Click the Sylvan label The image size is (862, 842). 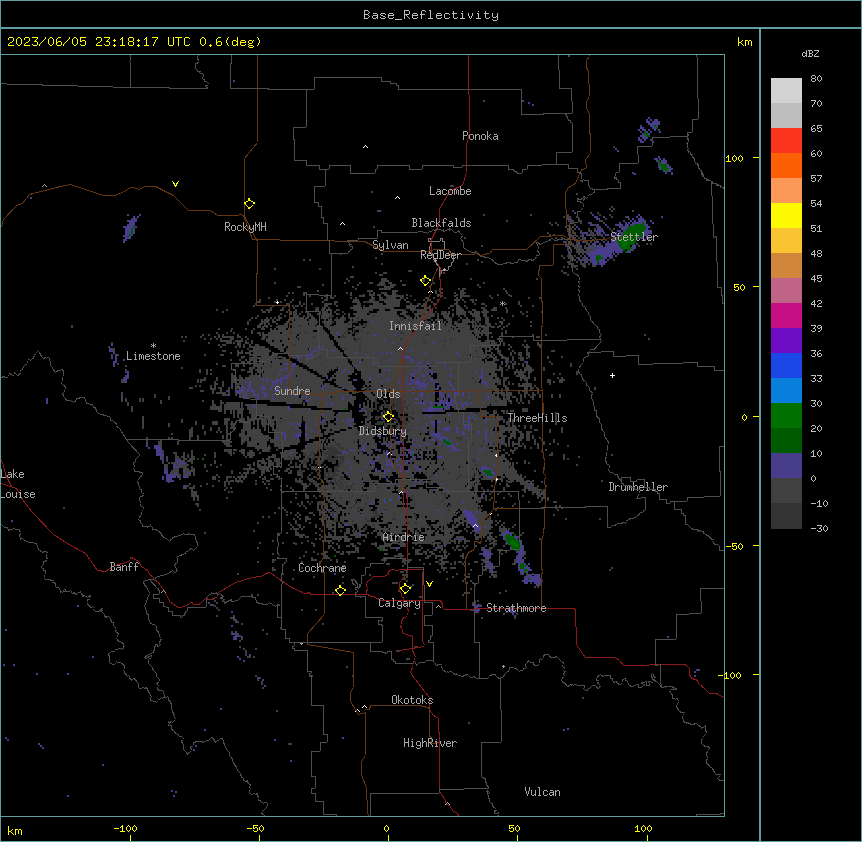click(x=390, y=245)
